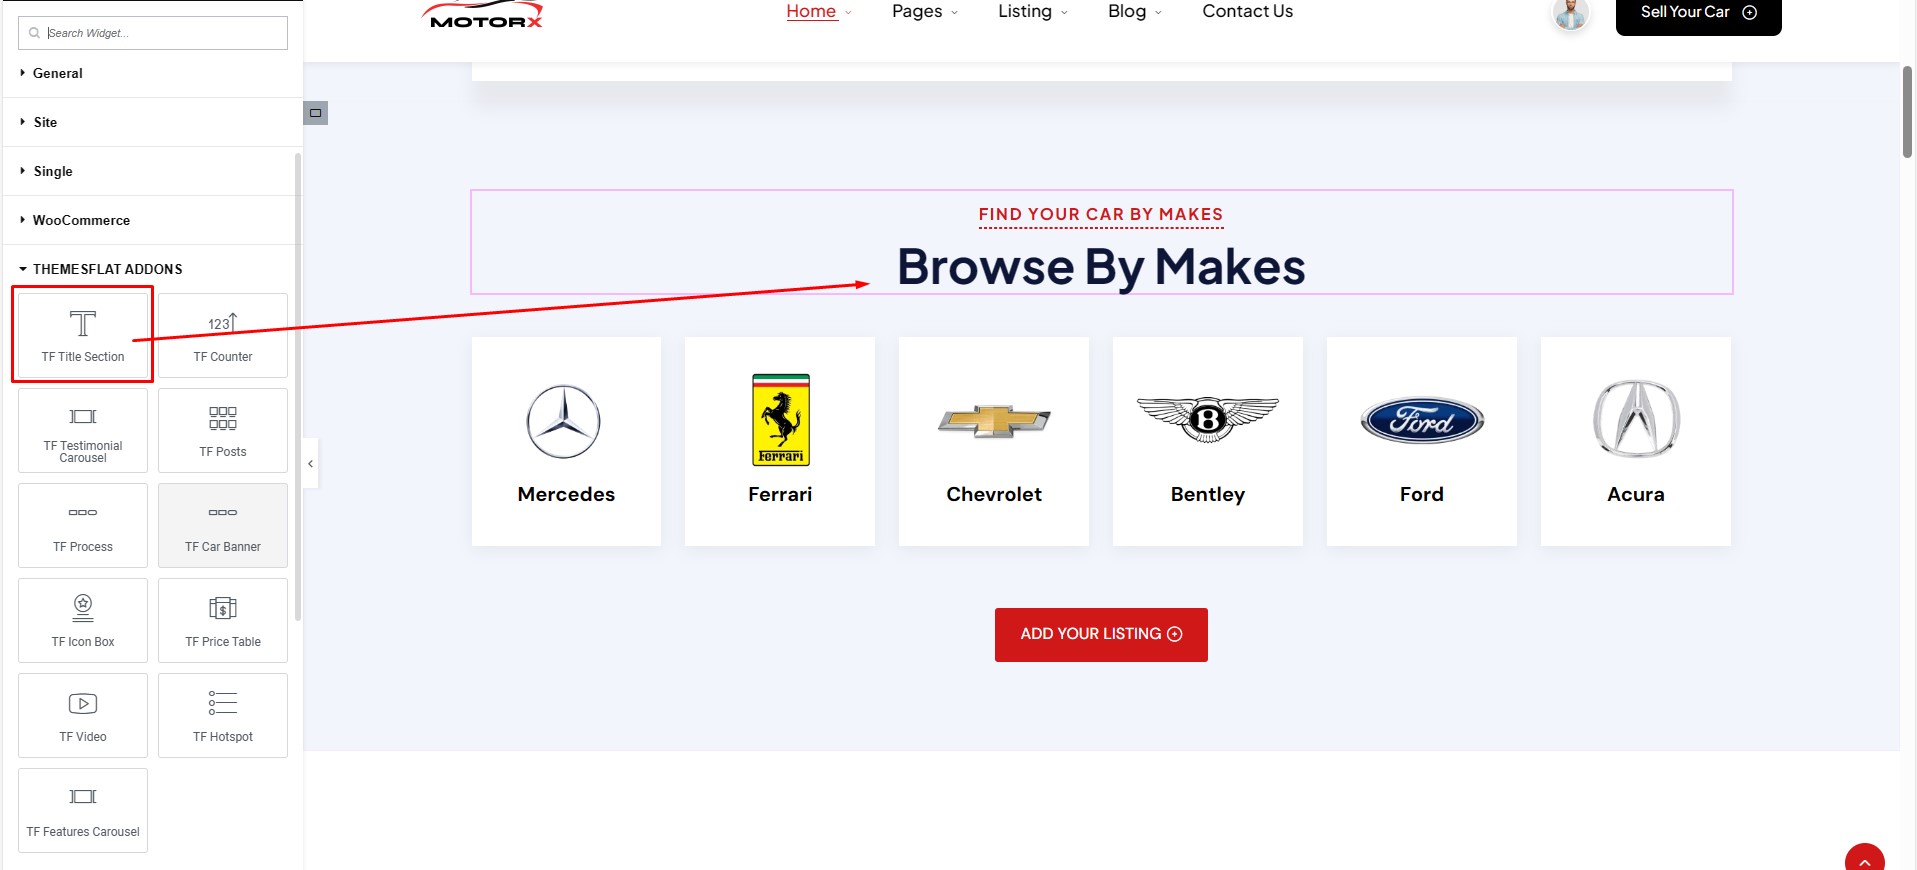The image size is (1917, 870).
Task: Pick the TF Price Table widget
Action: point(223,620)
